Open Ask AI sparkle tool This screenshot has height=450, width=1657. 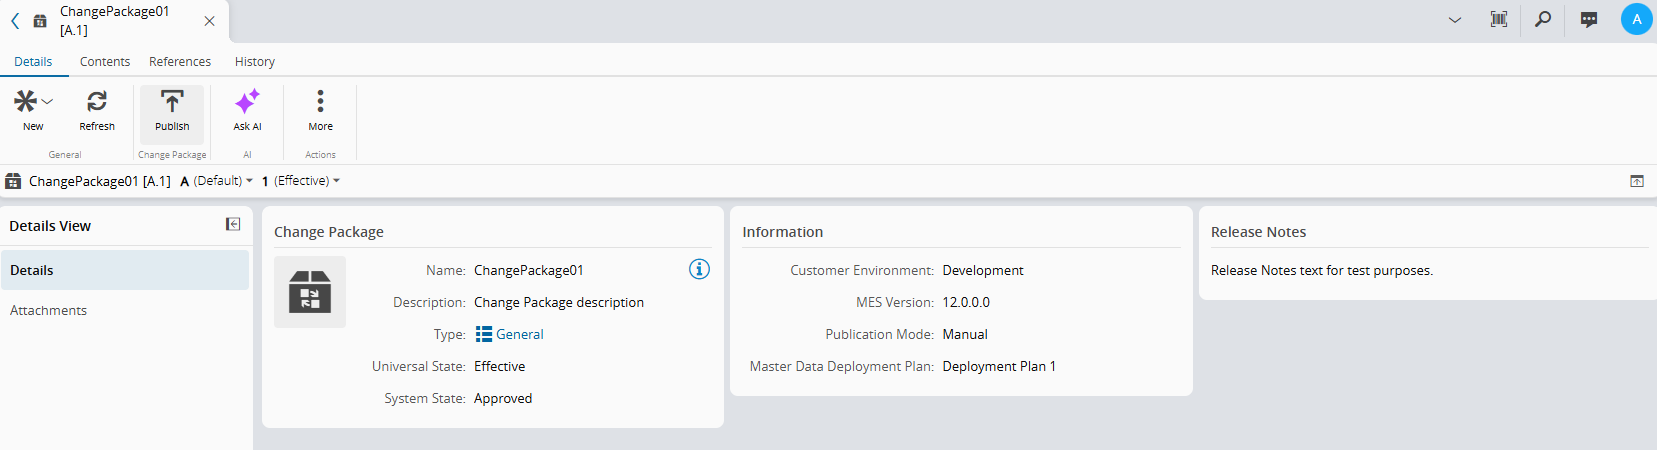pyautogui.click(x=247, y=111)
